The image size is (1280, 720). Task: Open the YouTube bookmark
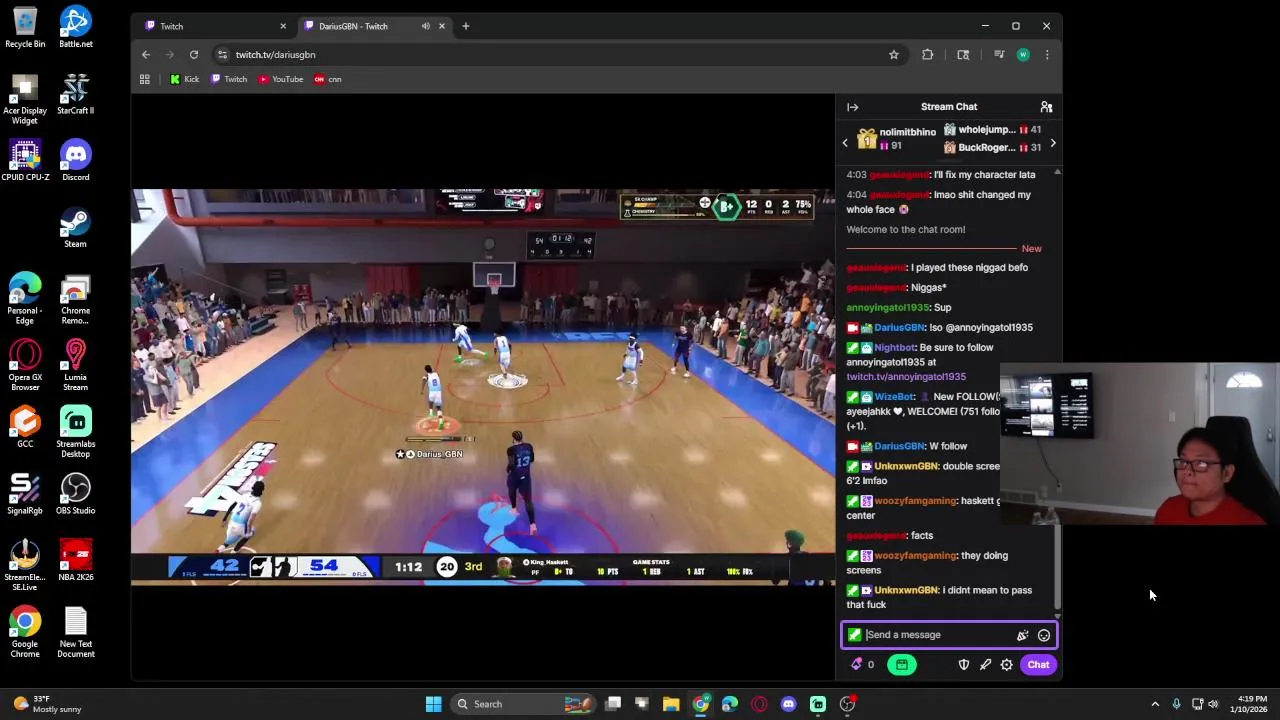tap(281, 79)
